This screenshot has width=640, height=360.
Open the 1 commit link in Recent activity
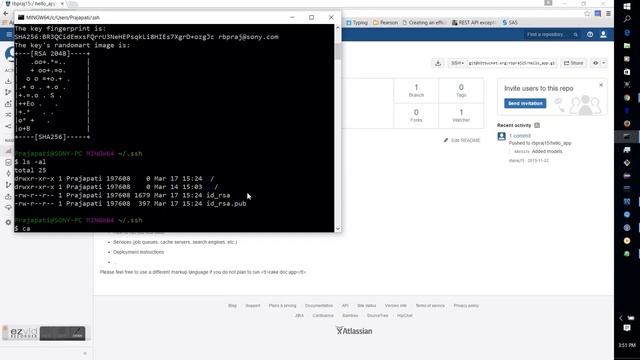520,136
